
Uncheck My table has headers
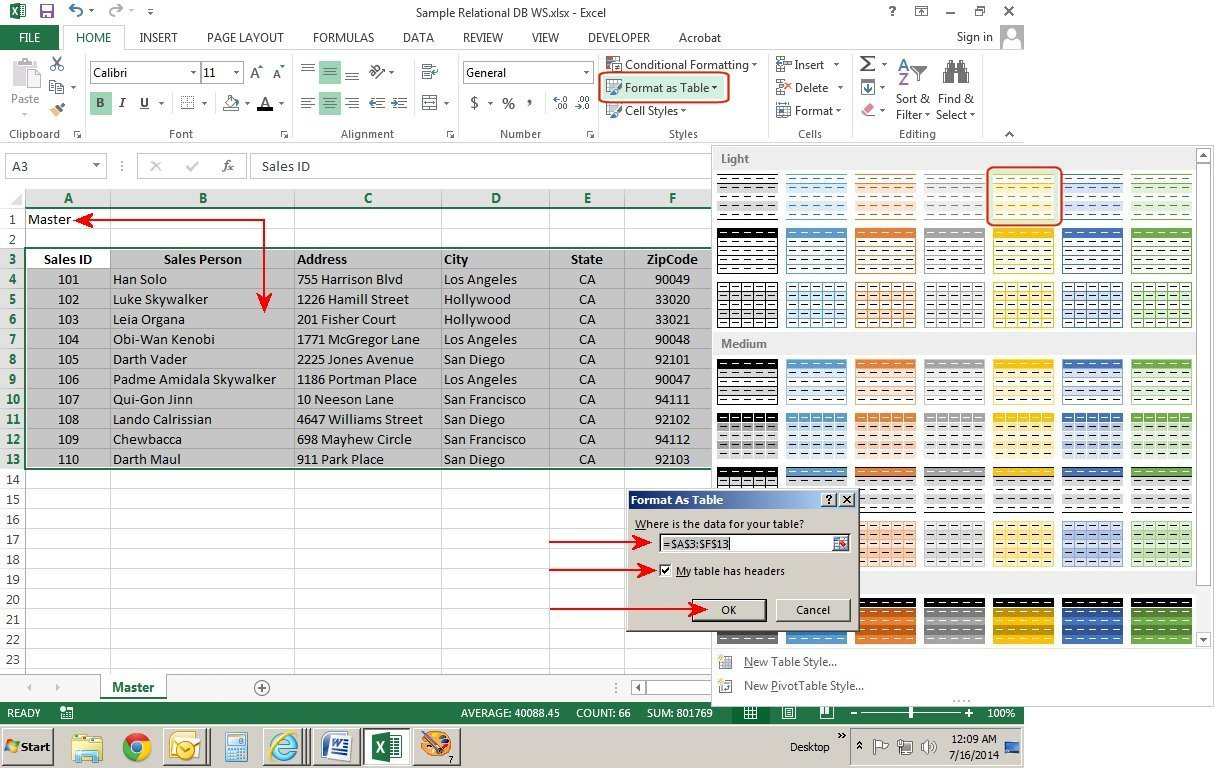coord(666,570)
